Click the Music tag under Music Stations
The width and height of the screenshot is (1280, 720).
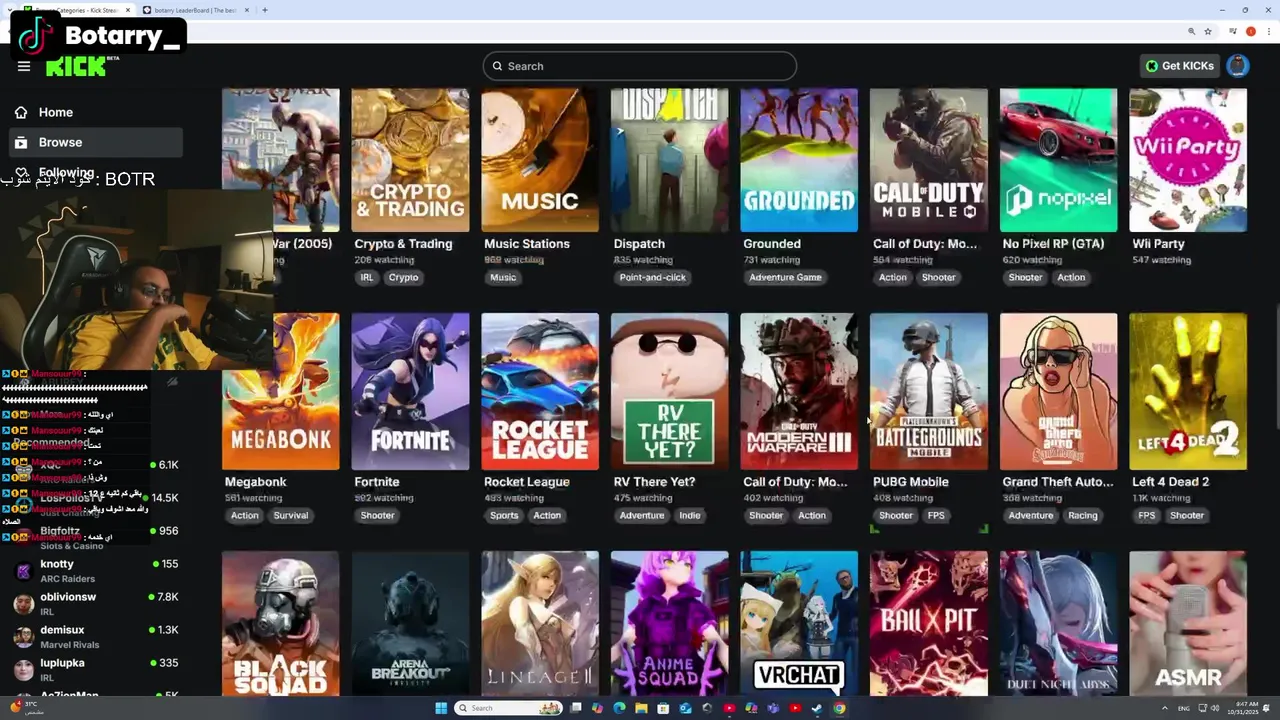[503, 278]
